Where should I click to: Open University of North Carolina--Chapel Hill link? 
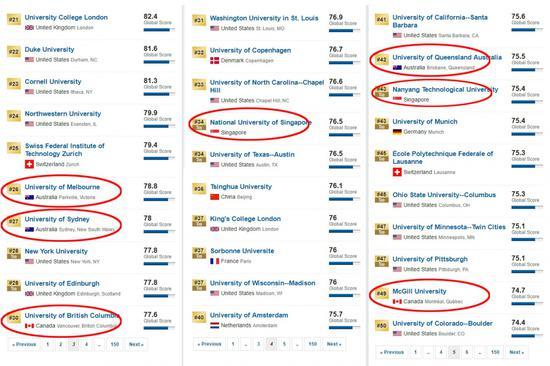pos(267,86)
